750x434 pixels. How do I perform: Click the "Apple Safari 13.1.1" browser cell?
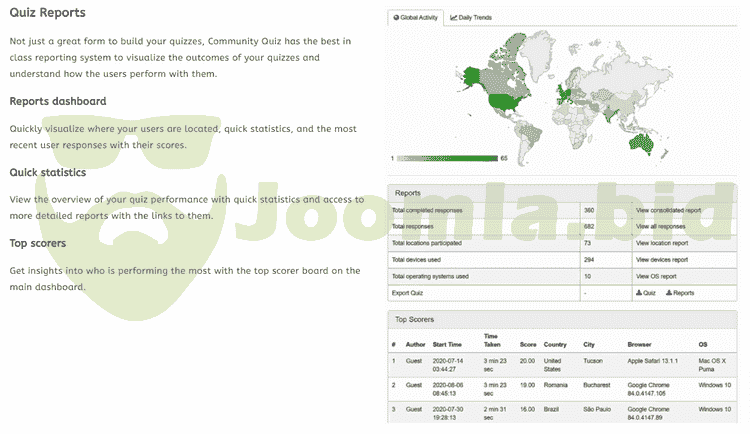click(x=652, y=361)
